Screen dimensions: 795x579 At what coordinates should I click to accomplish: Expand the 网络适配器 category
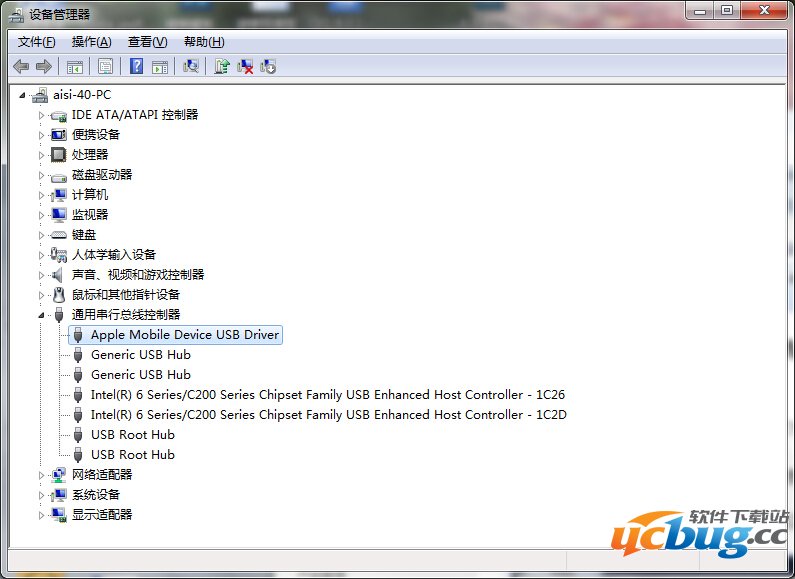(x=42, y=475)
